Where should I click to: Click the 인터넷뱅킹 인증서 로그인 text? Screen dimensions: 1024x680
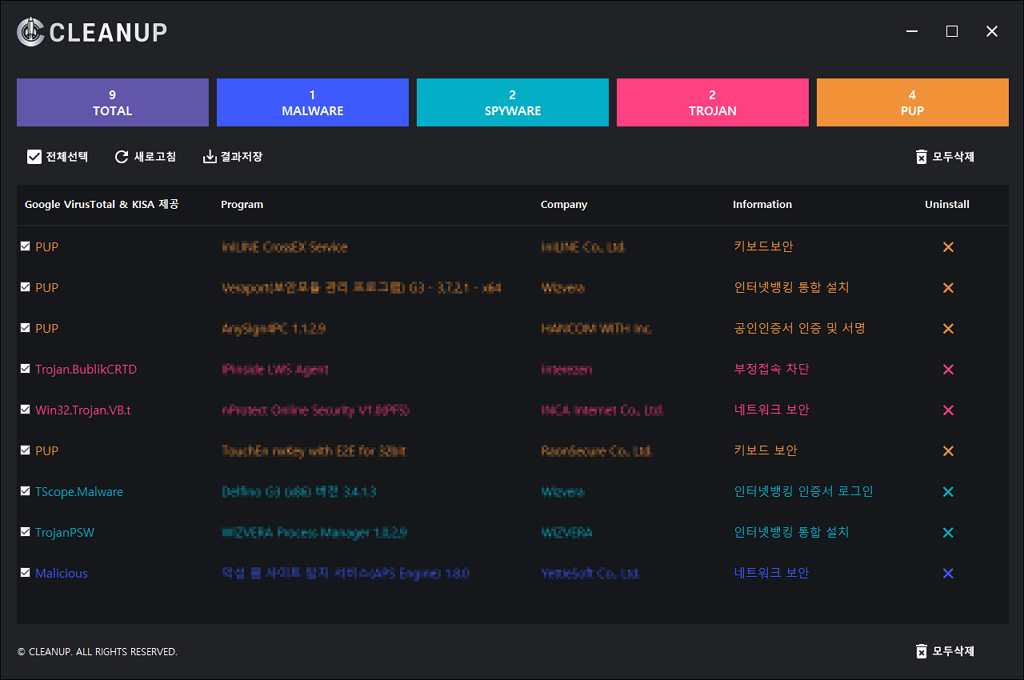[803, 491]
